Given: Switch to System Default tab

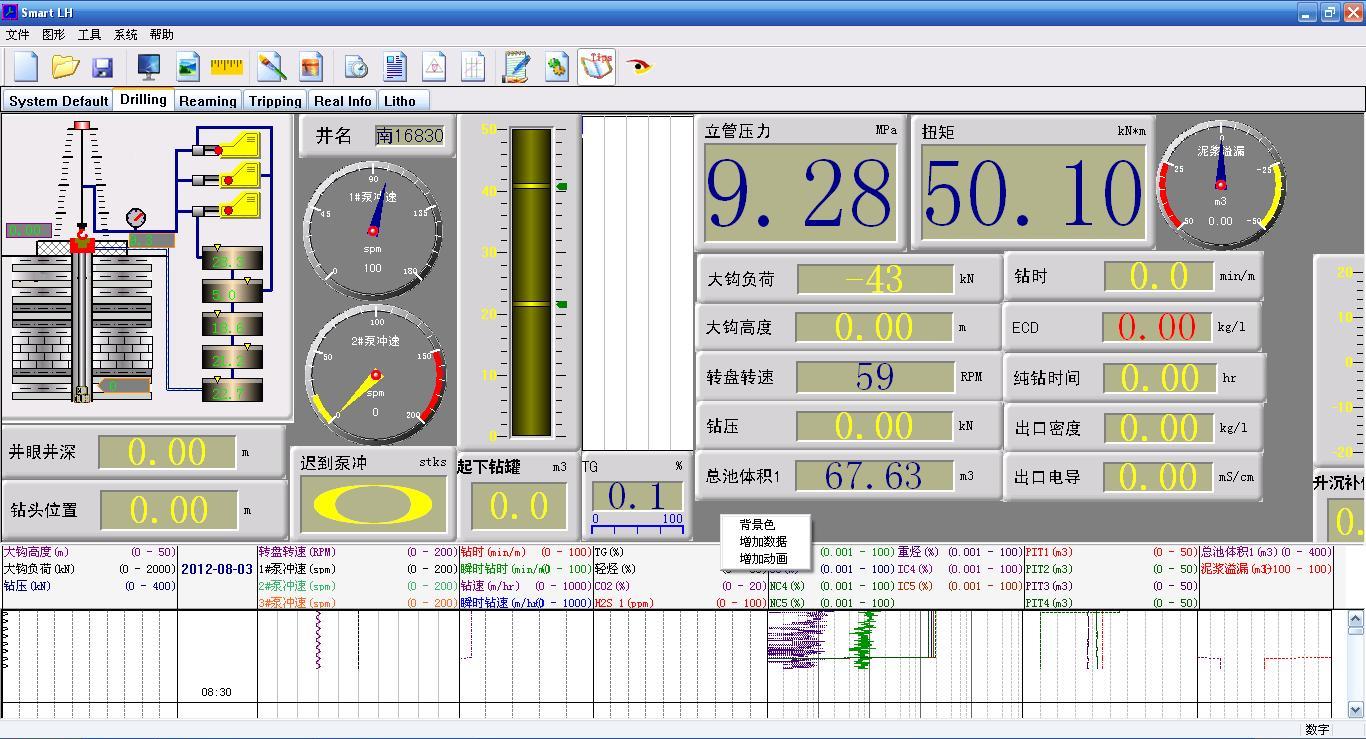Looking at the screenshot, I should pos(58,101).
